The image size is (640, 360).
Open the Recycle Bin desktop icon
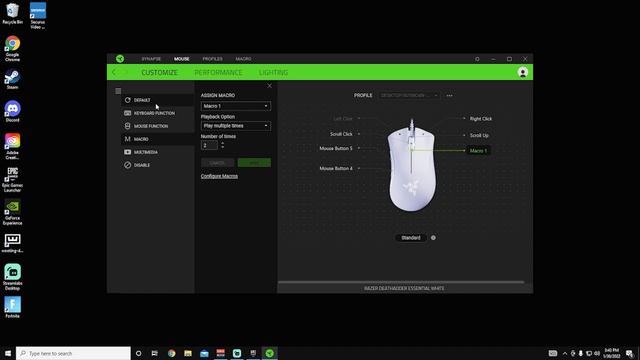pyautogui.click(x=13, y=13)
